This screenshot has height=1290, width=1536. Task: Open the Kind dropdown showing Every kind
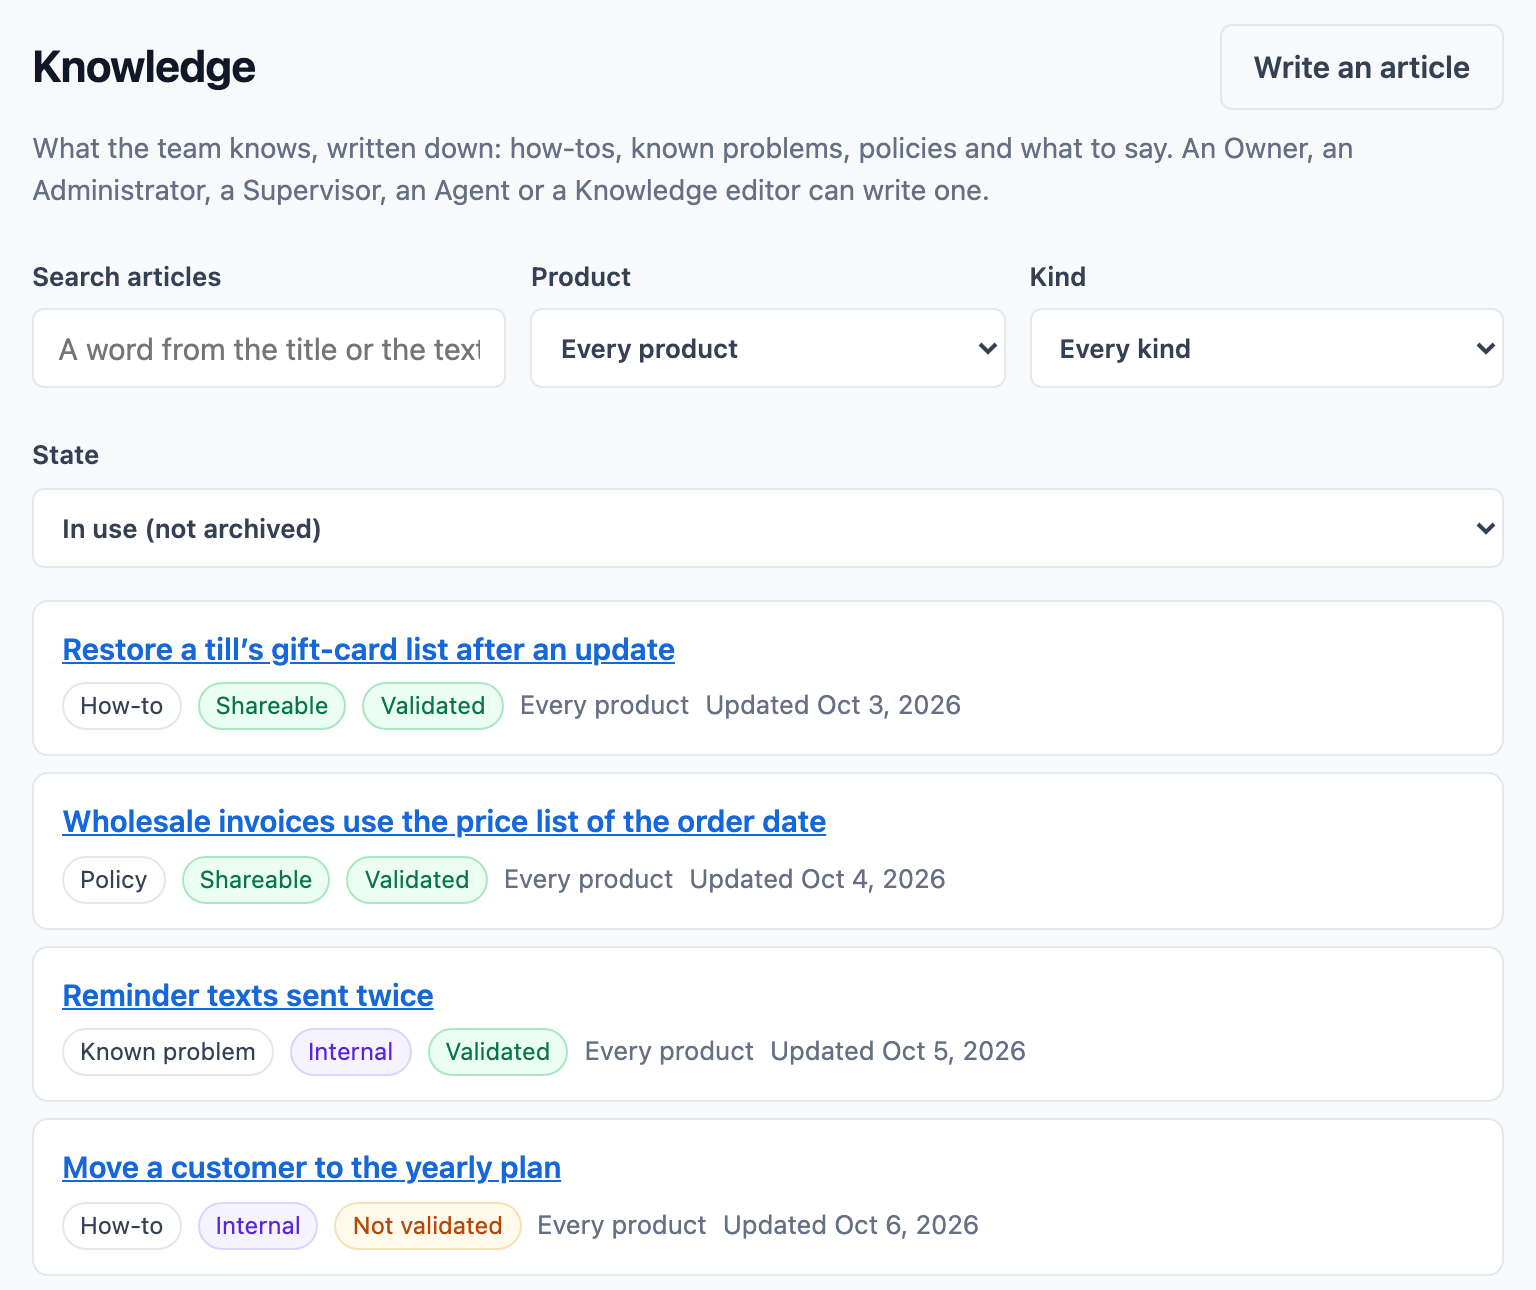click(1266, 348)
